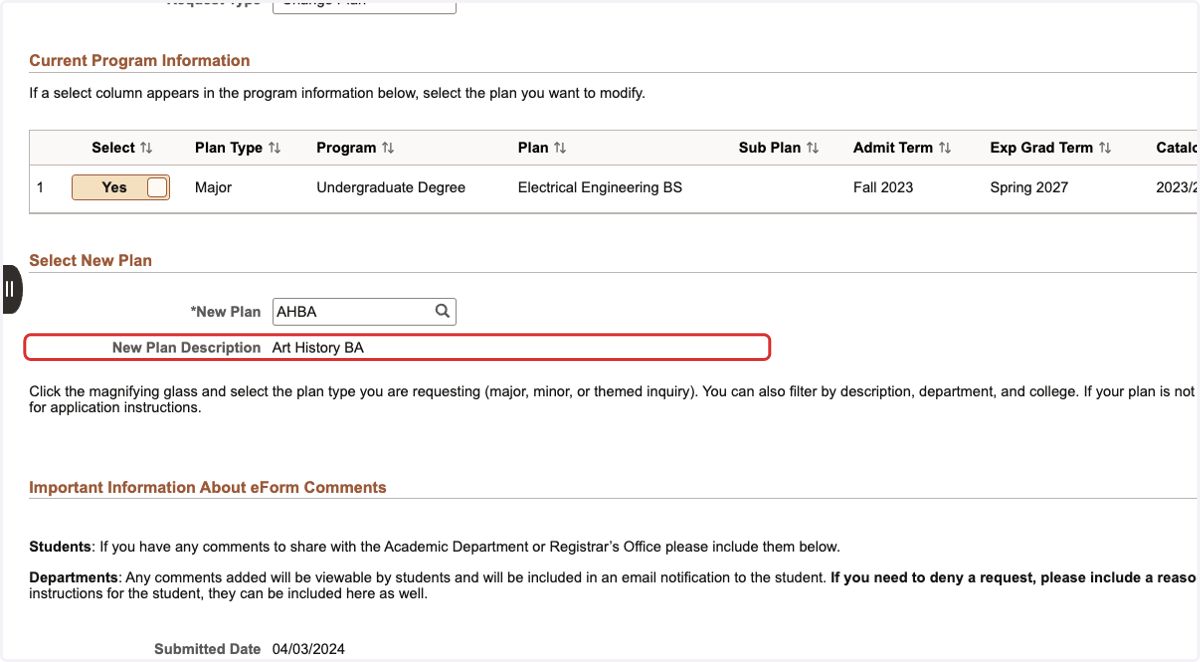The height and width of the screenshot is (662, 1200).
Task: Sort table by Plan column
Action: (x=542, y=147)
